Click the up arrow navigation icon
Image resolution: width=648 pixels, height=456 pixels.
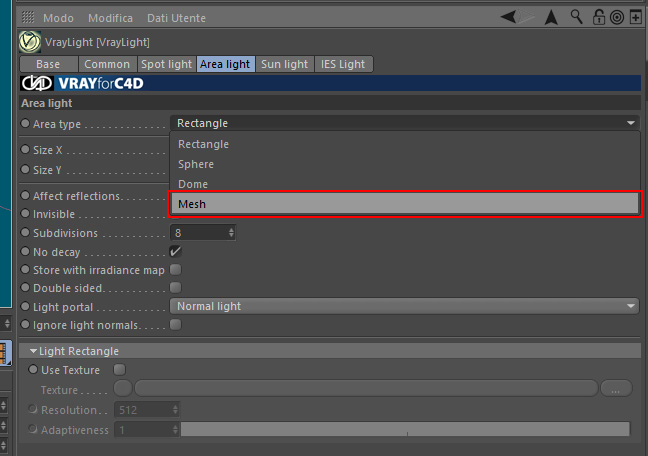[x=551, y=17]
